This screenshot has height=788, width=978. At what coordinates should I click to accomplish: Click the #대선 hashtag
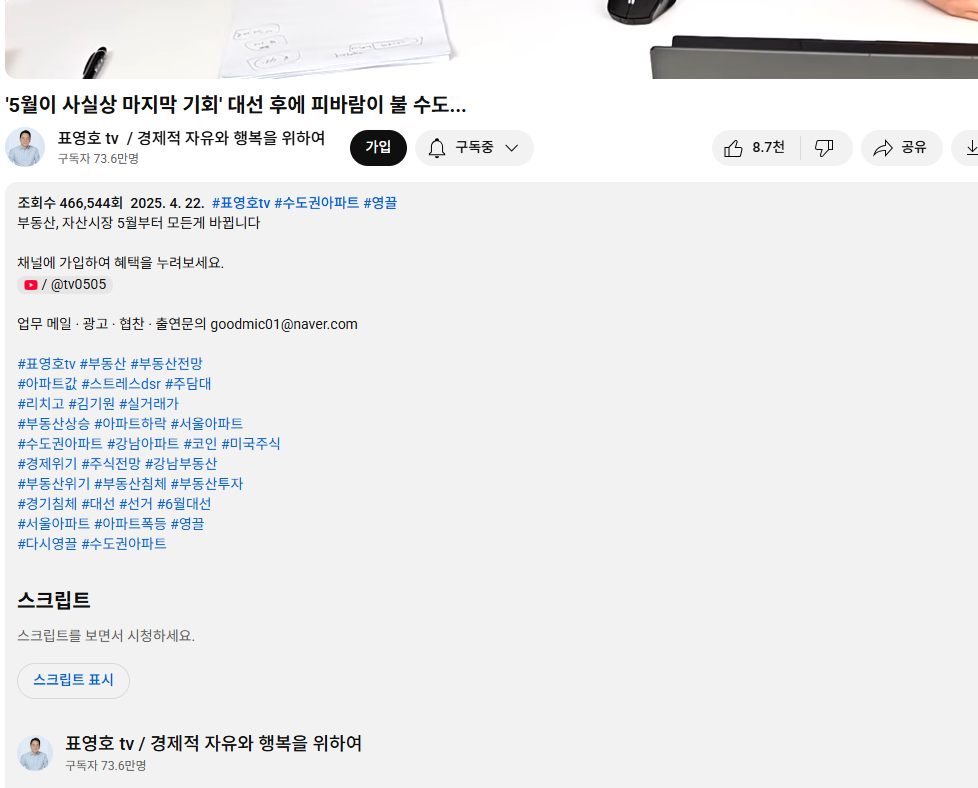[98, 503]
